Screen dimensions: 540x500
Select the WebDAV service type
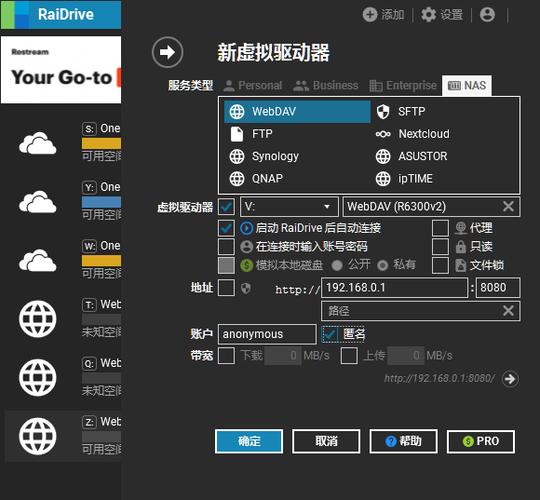point(297,112)
